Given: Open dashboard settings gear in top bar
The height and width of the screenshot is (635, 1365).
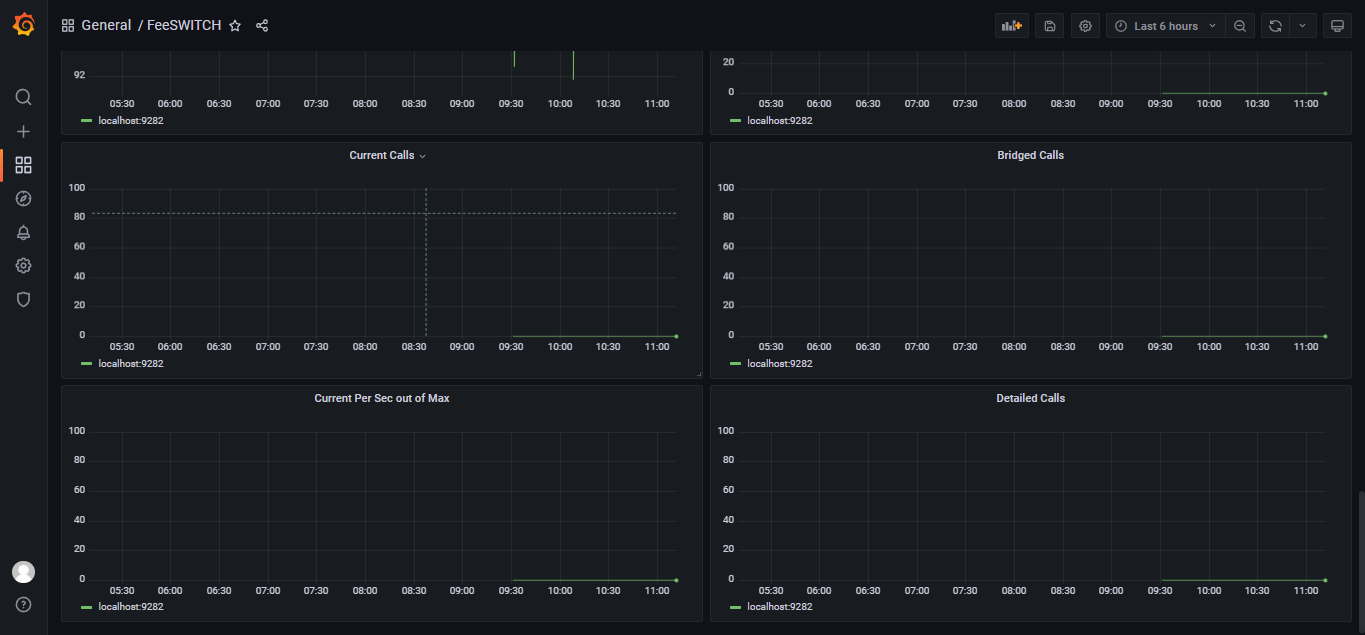Looking at the screenshot, I should 1085,26.
